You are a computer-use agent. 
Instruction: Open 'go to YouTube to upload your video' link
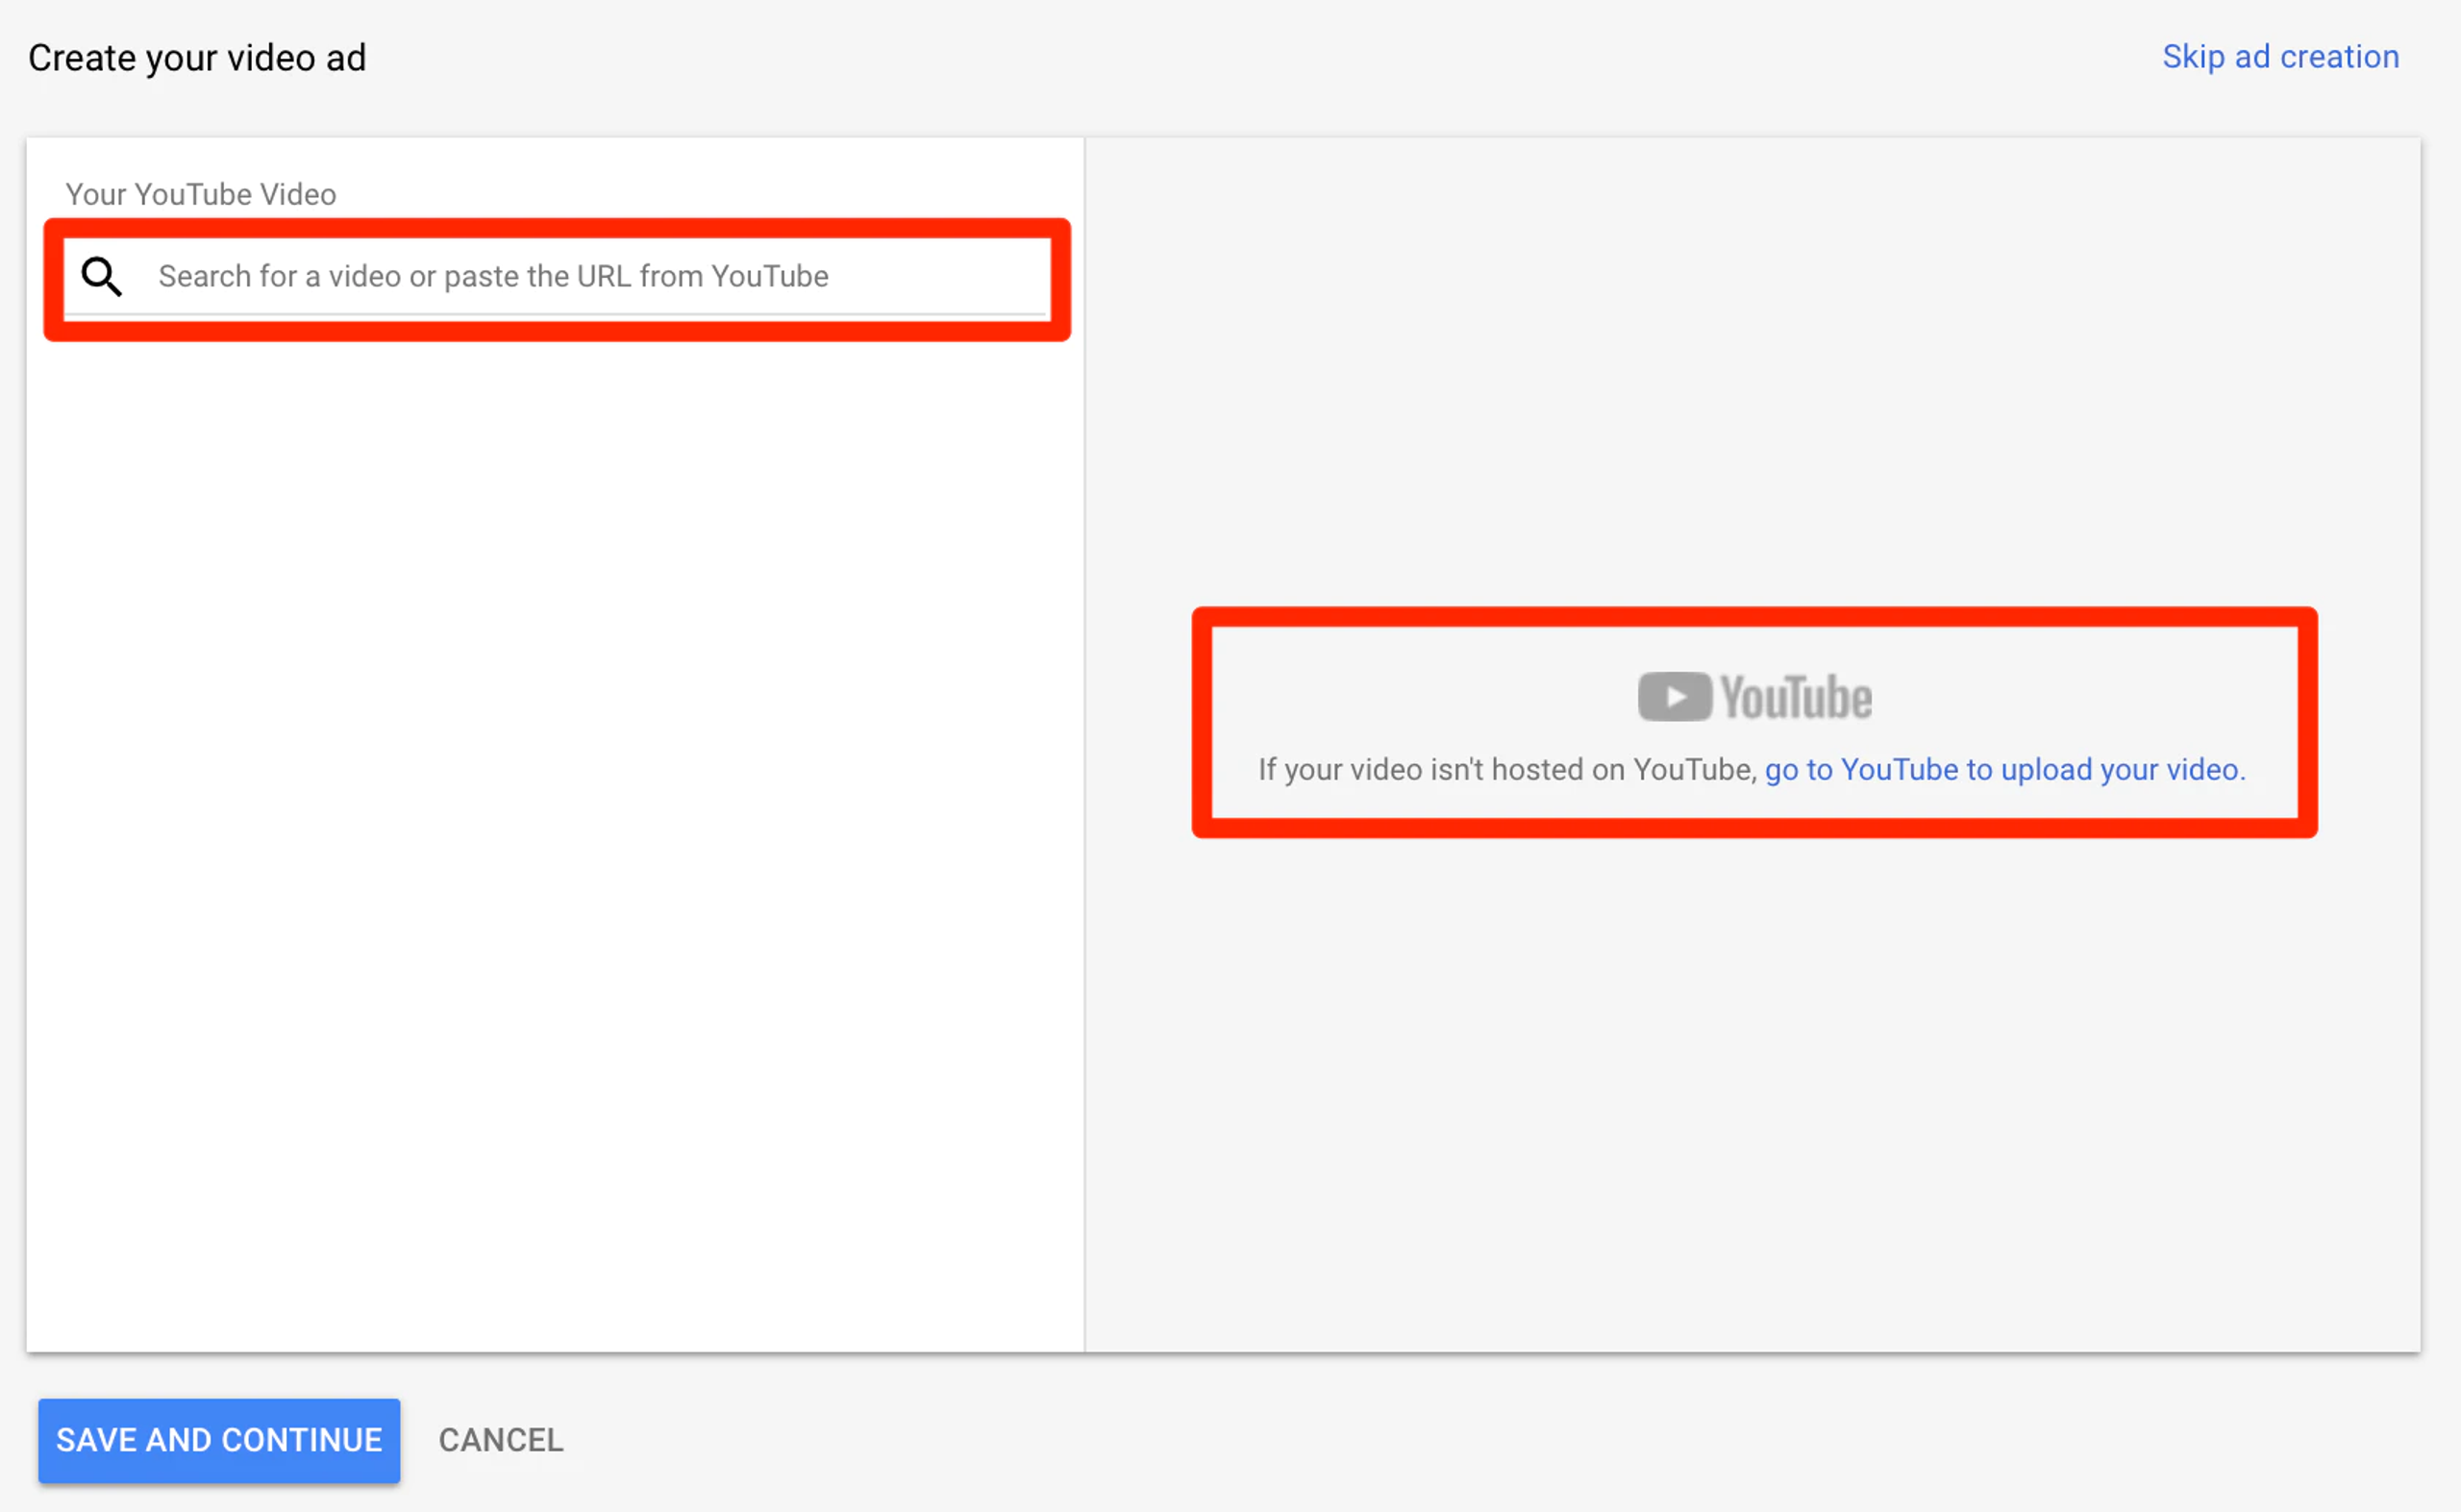pos(2004,769)
